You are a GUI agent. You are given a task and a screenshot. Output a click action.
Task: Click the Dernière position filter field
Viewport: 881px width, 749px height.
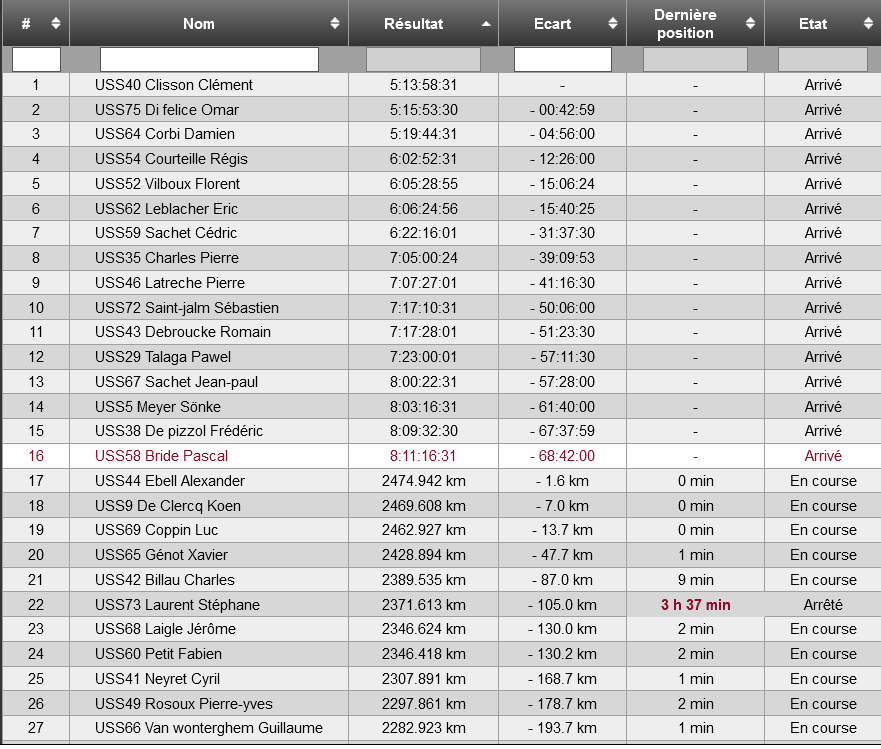[695, 60]
